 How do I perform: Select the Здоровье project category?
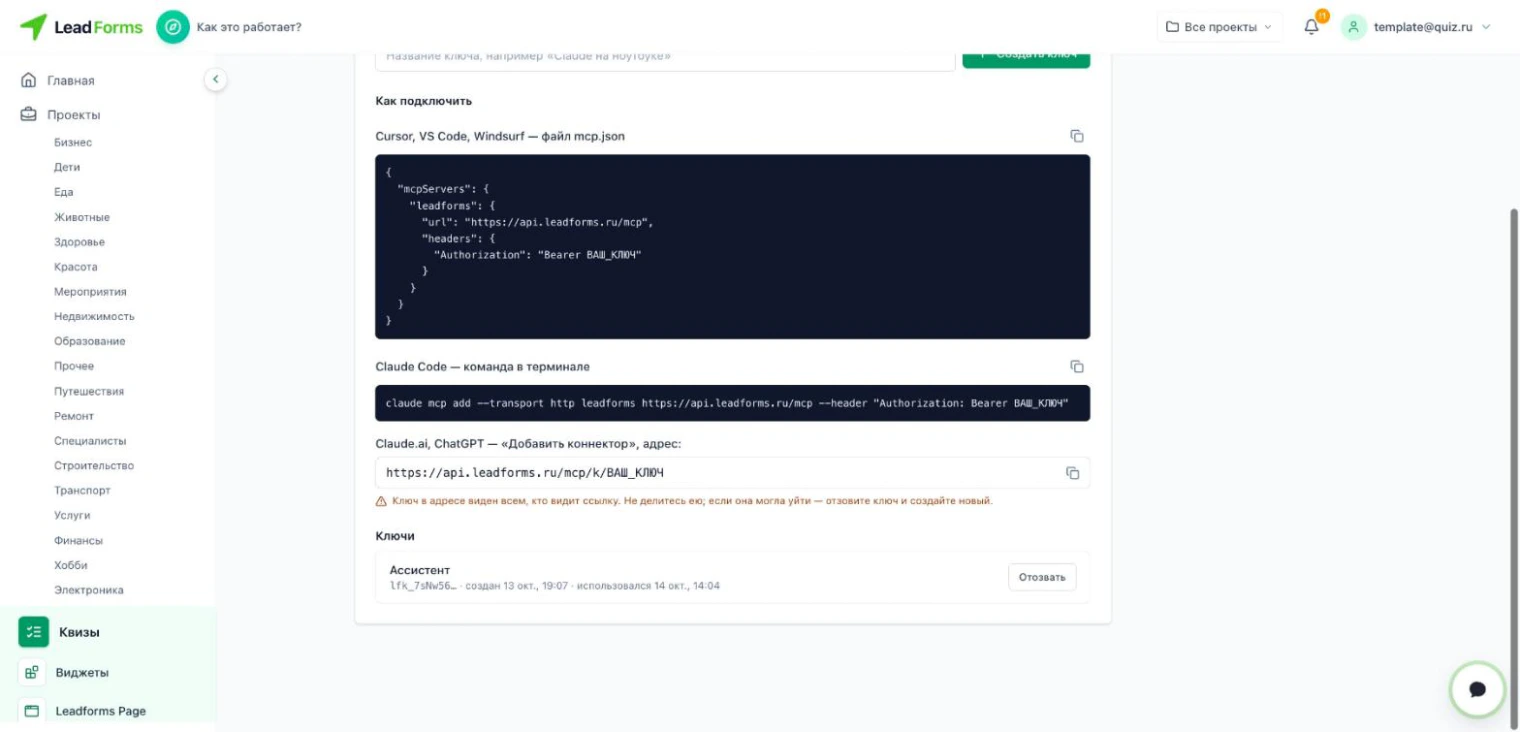[x=79, y=242]
